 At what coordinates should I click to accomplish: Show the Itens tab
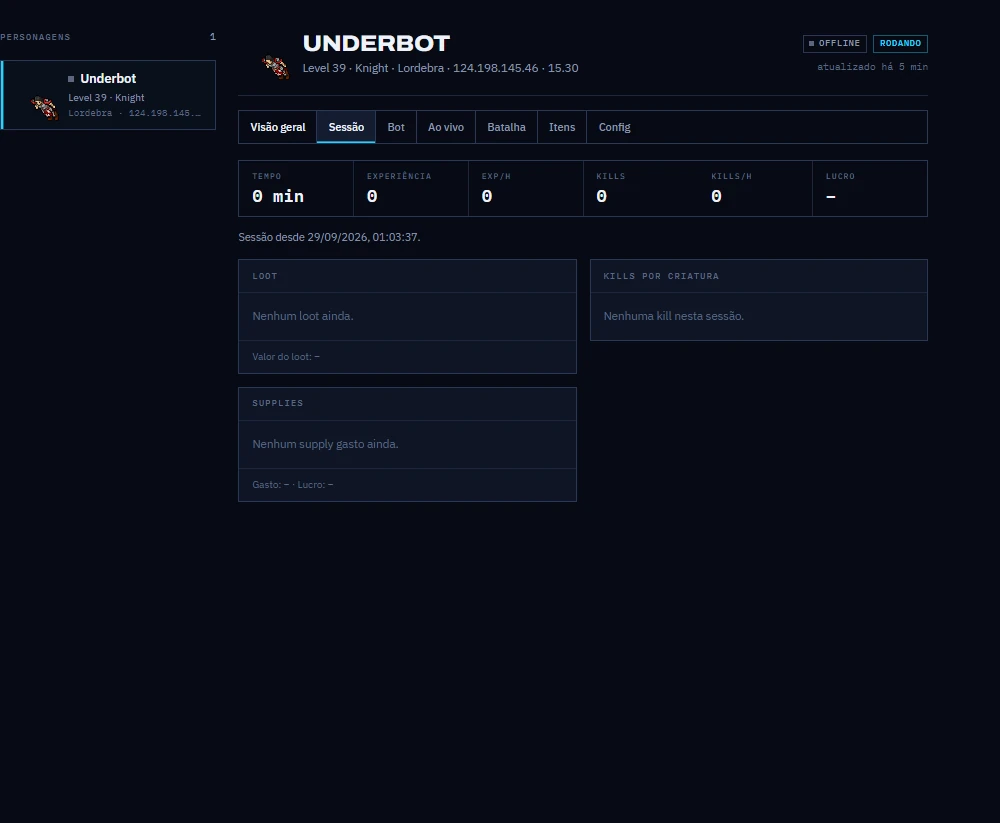click(x=562, y=127)
